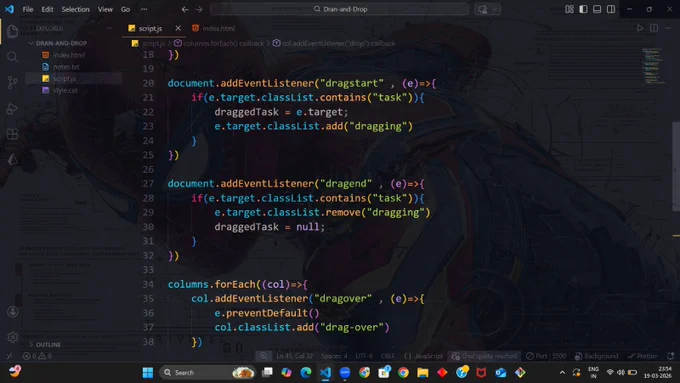Image resolution: width=680 pixels, height=383 pixels.
Task: Open editor More Actions ellipsis
Action: tap(668, 28)
